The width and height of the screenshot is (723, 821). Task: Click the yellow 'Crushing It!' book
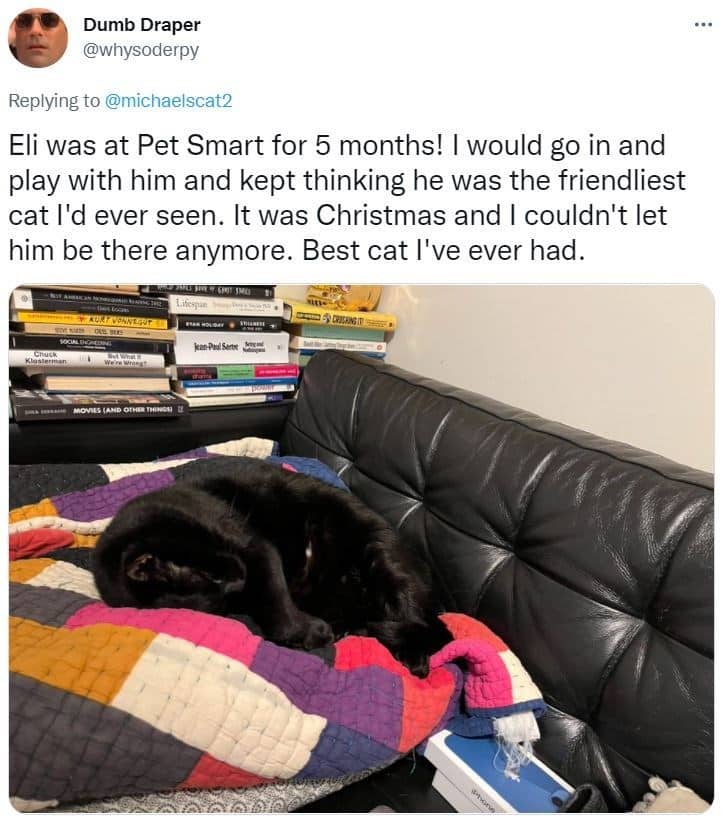[x=339, y=316]
